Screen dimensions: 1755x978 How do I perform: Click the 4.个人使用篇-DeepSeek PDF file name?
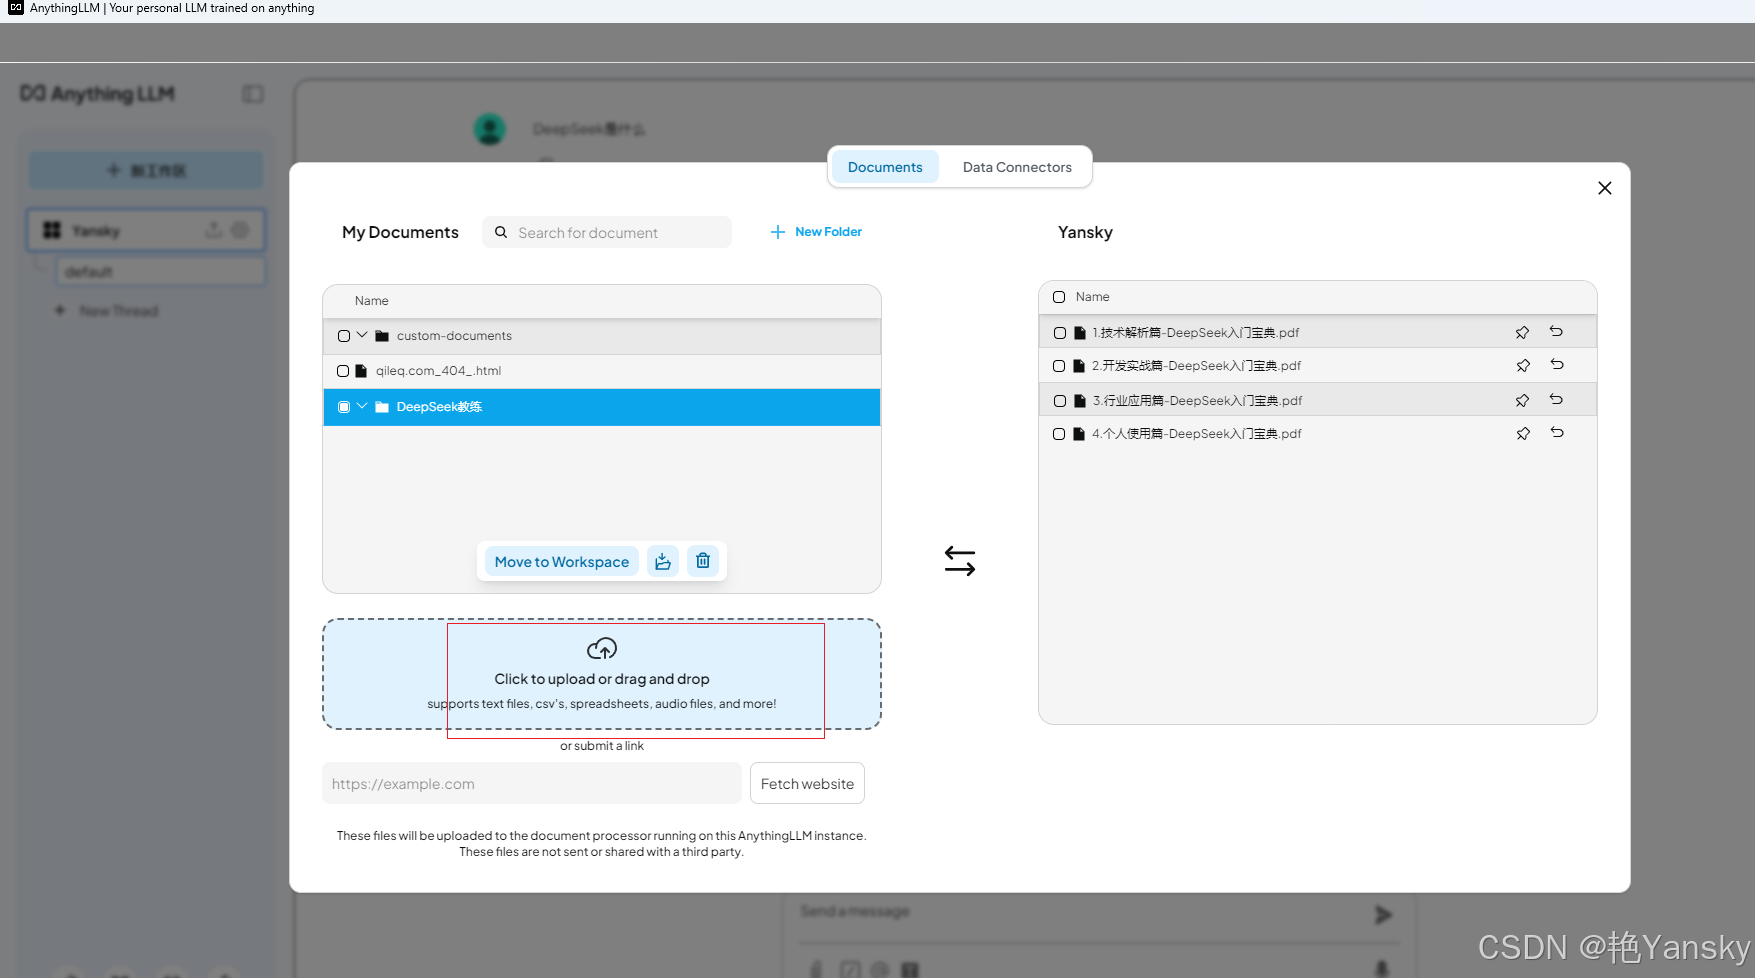pos(1196,434)
